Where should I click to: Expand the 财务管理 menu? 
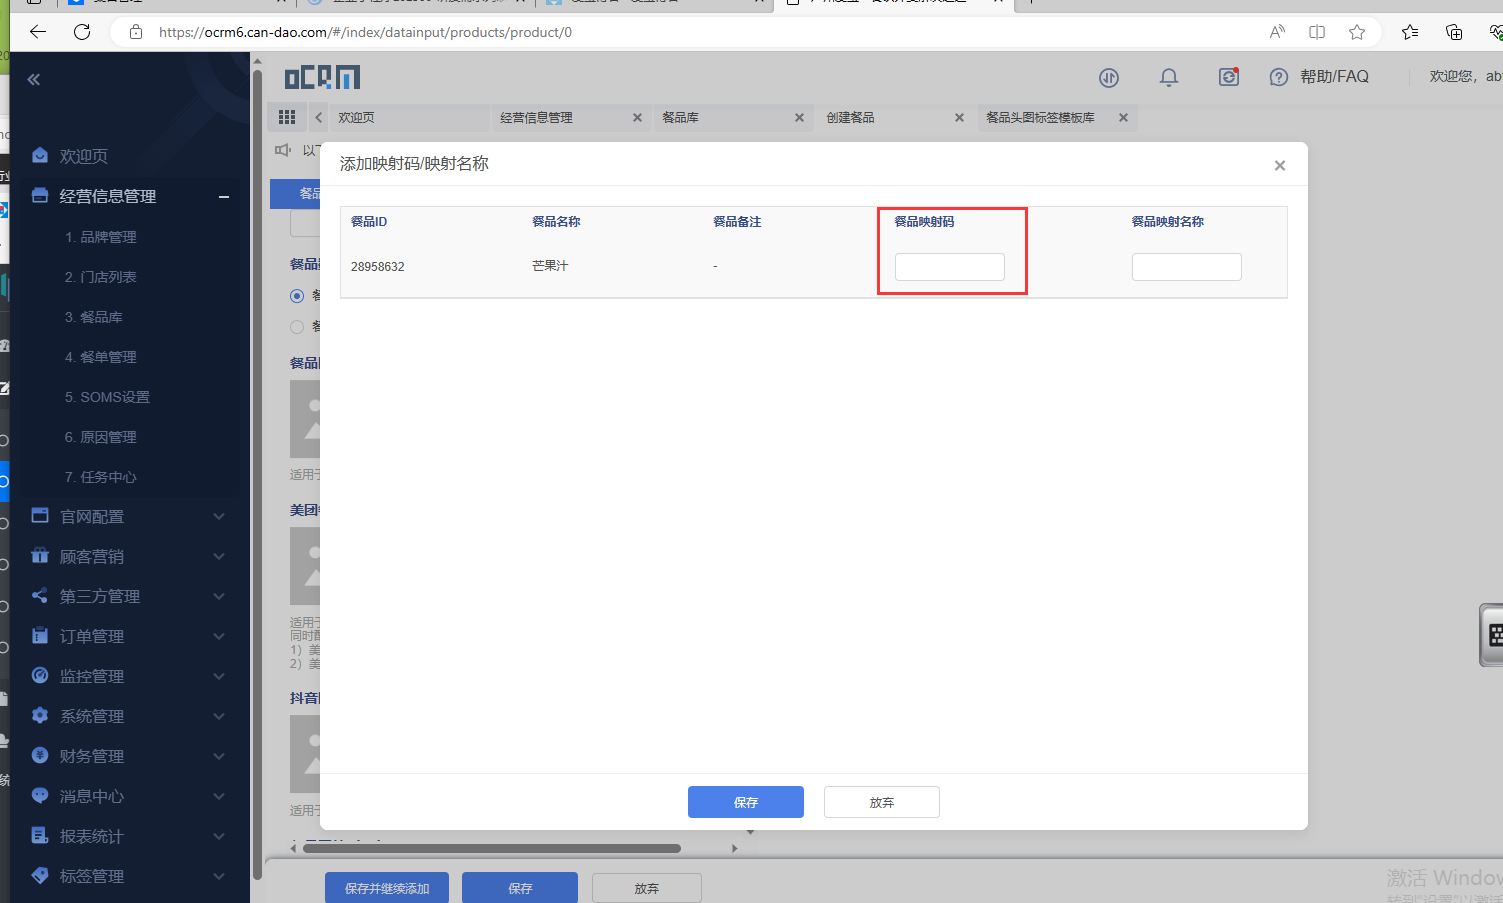(x=219, y=757)
